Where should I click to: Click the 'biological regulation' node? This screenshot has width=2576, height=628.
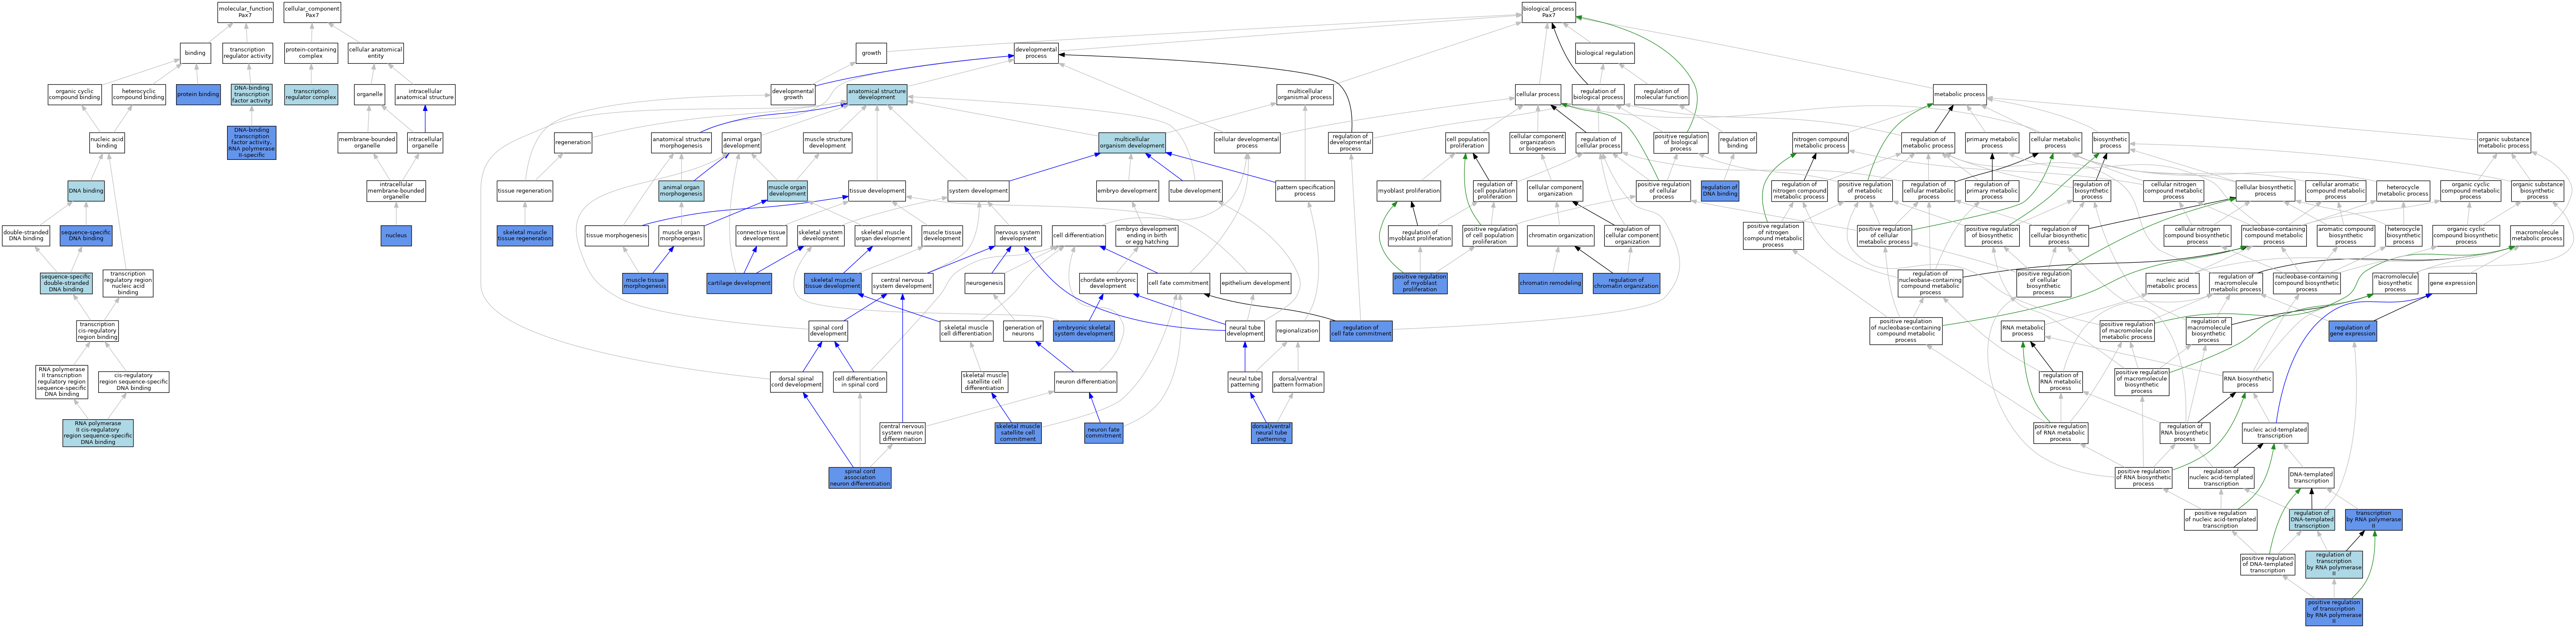tap(1605, 53)
